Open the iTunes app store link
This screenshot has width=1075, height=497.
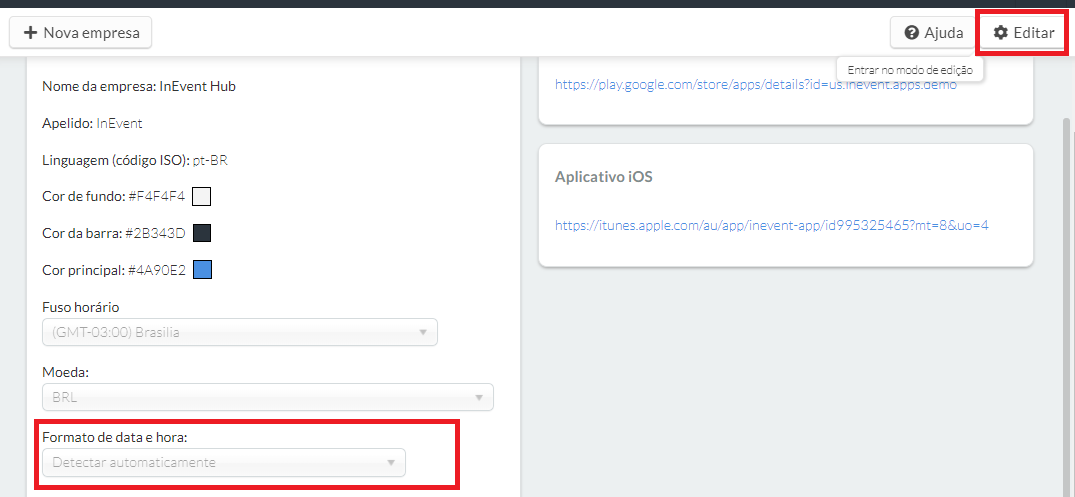pyautogui.click(x=771, y=225)
